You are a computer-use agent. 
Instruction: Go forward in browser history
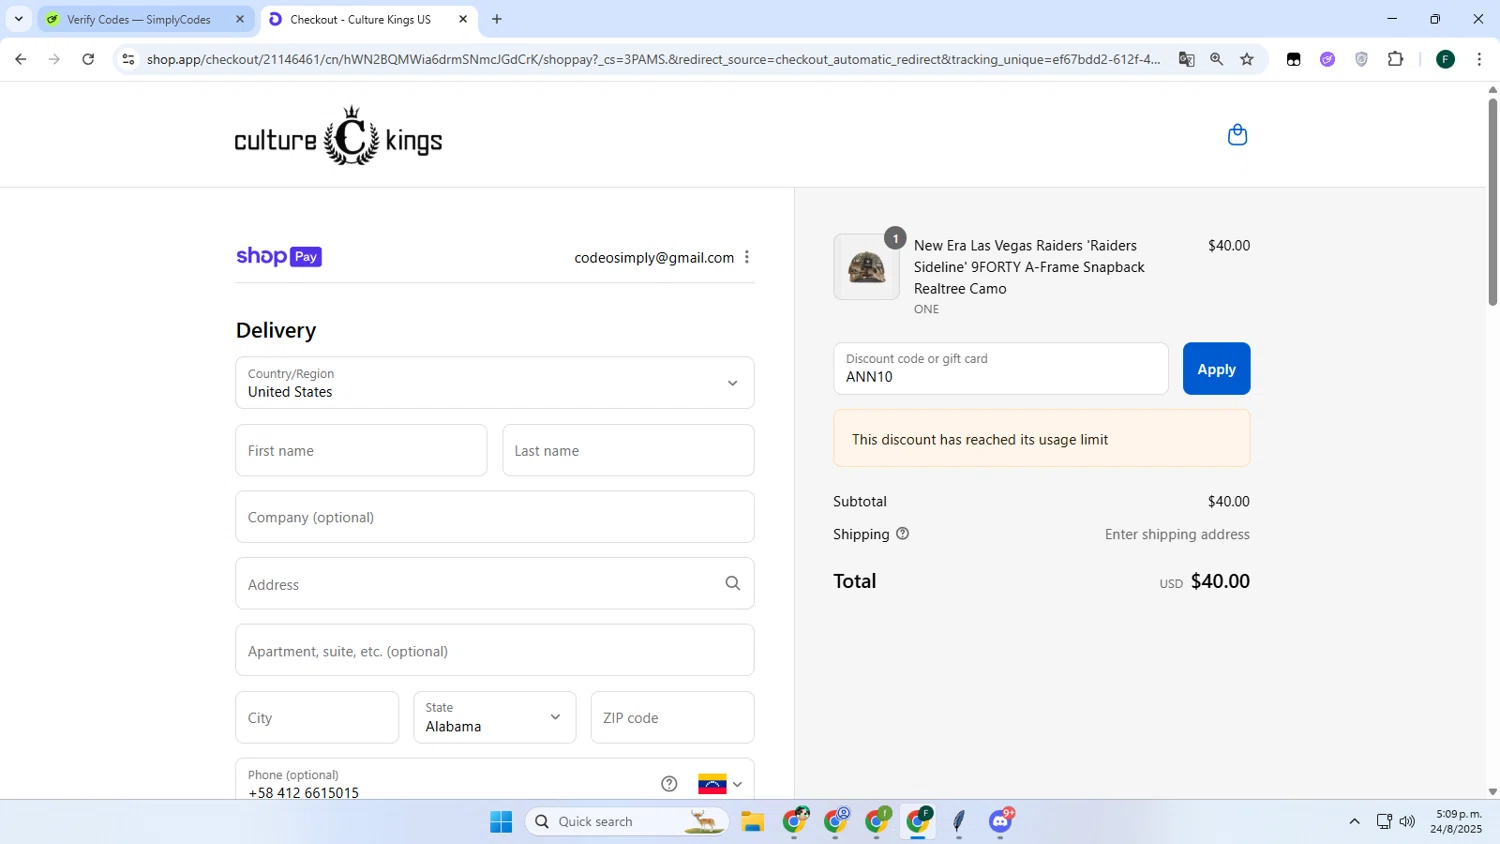(54, 59)
